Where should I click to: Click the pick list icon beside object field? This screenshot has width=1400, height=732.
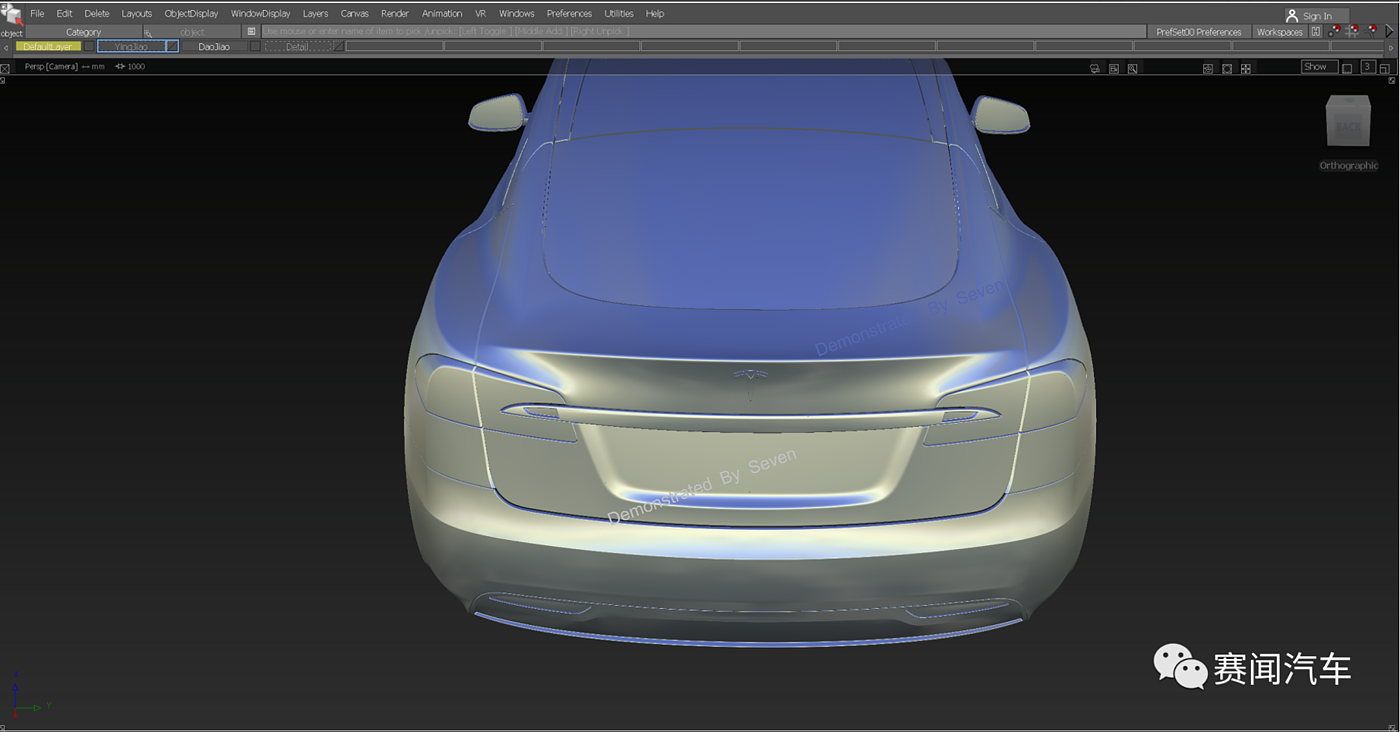[x=252, y=32]
